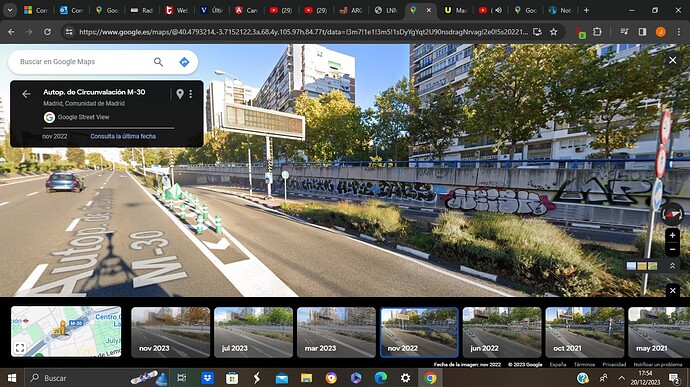Open Task View on the taskbar
The width and height of the screenshot is (690, 387).
pyautogui.click(x=182, y=378)
